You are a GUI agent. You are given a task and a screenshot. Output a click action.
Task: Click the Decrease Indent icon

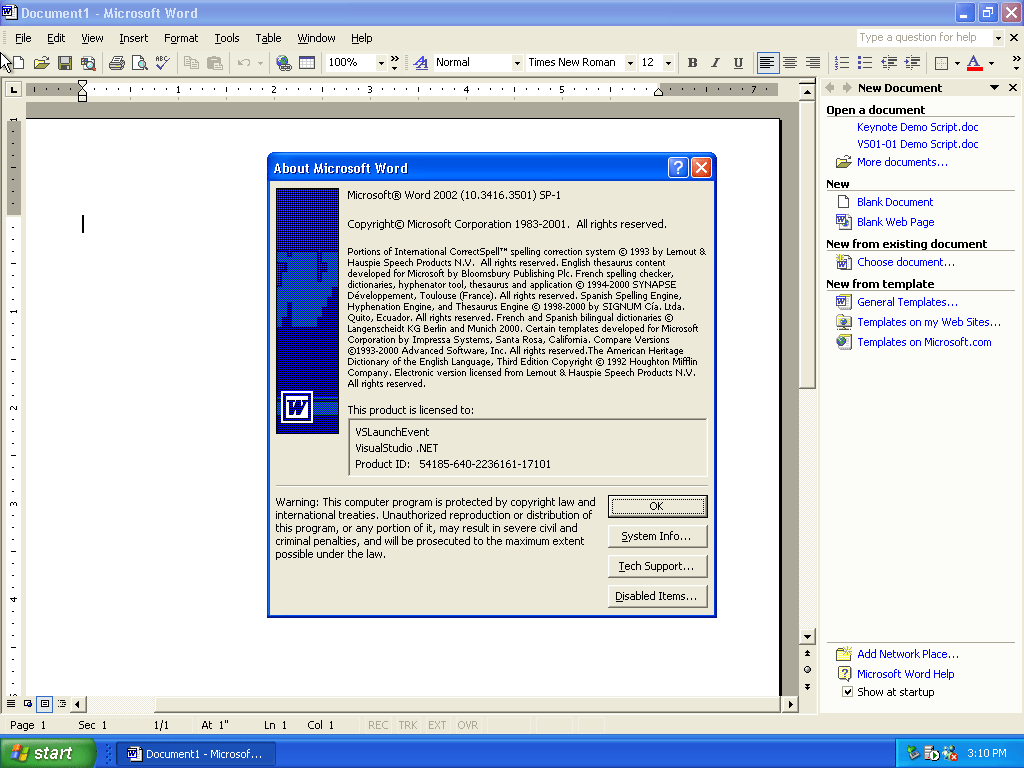coord(889,63)
